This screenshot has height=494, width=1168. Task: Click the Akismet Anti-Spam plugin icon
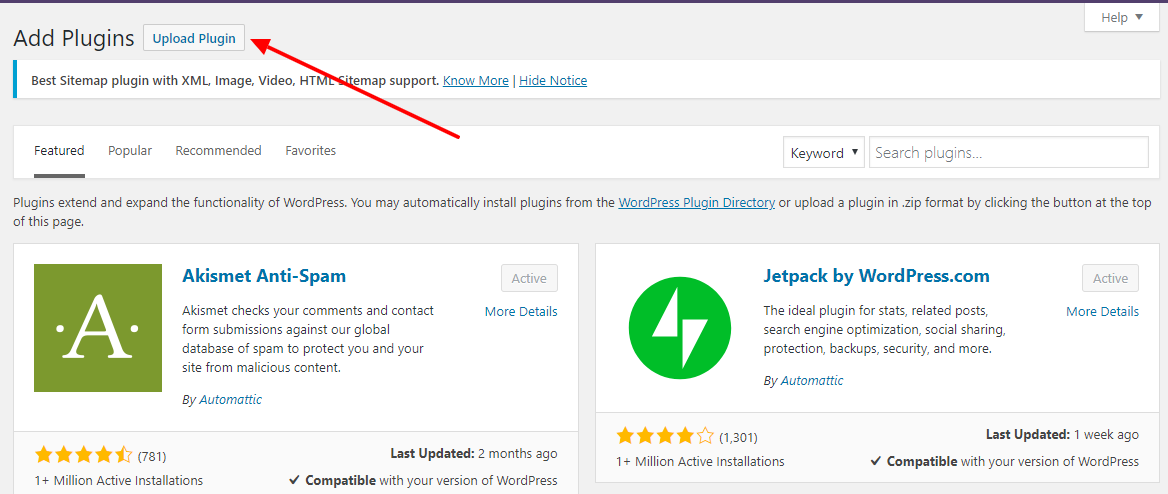(x=98, y=328)
